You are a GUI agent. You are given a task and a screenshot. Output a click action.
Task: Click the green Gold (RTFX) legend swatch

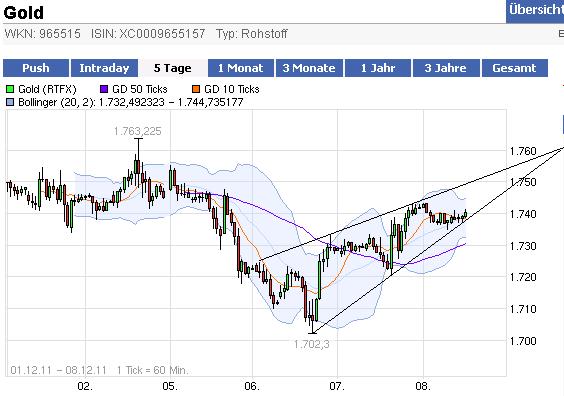pyautogui.click(x=10, y=89)
